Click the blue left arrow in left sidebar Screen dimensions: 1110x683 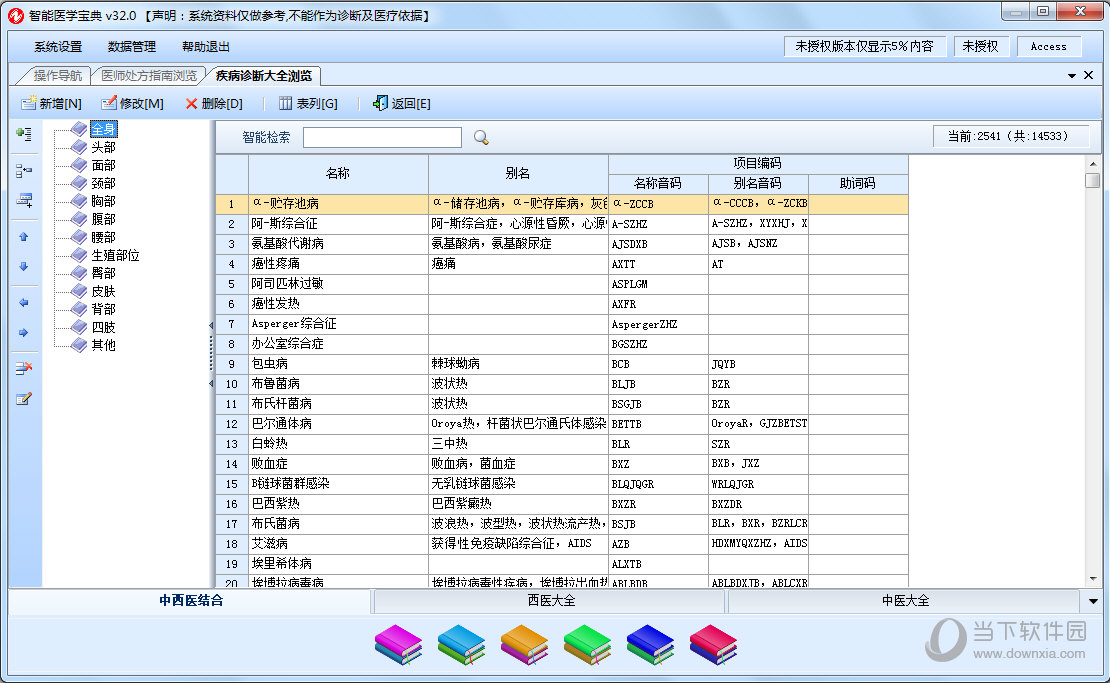click(x=24, y=303)
